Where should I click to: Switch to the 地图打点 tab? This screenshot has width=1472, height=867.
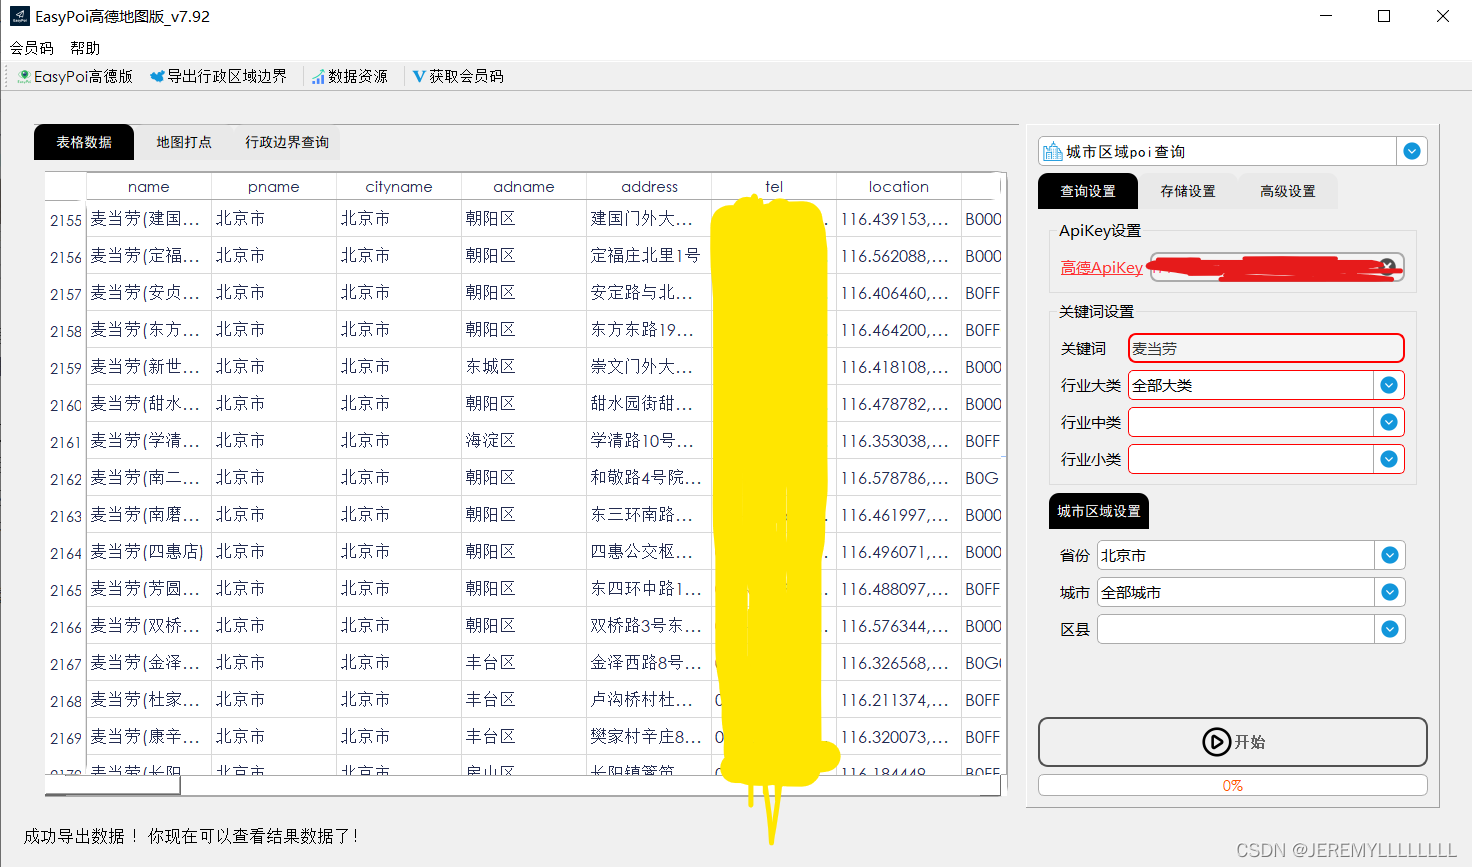click(x=183, y=142)
